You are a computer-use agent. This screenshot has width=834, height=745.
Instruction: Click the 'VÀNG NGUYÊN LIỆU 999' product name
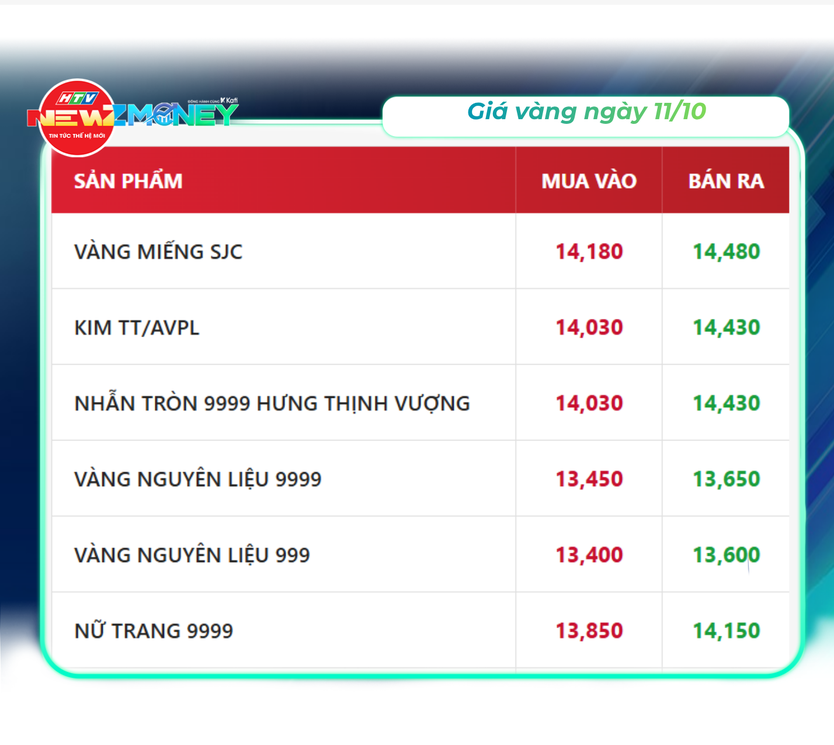coord(192,555)
